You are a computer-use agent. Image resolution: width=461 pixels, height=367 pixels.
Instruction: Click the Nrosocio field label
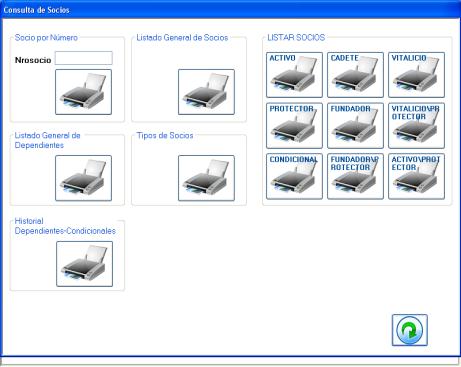33,60
